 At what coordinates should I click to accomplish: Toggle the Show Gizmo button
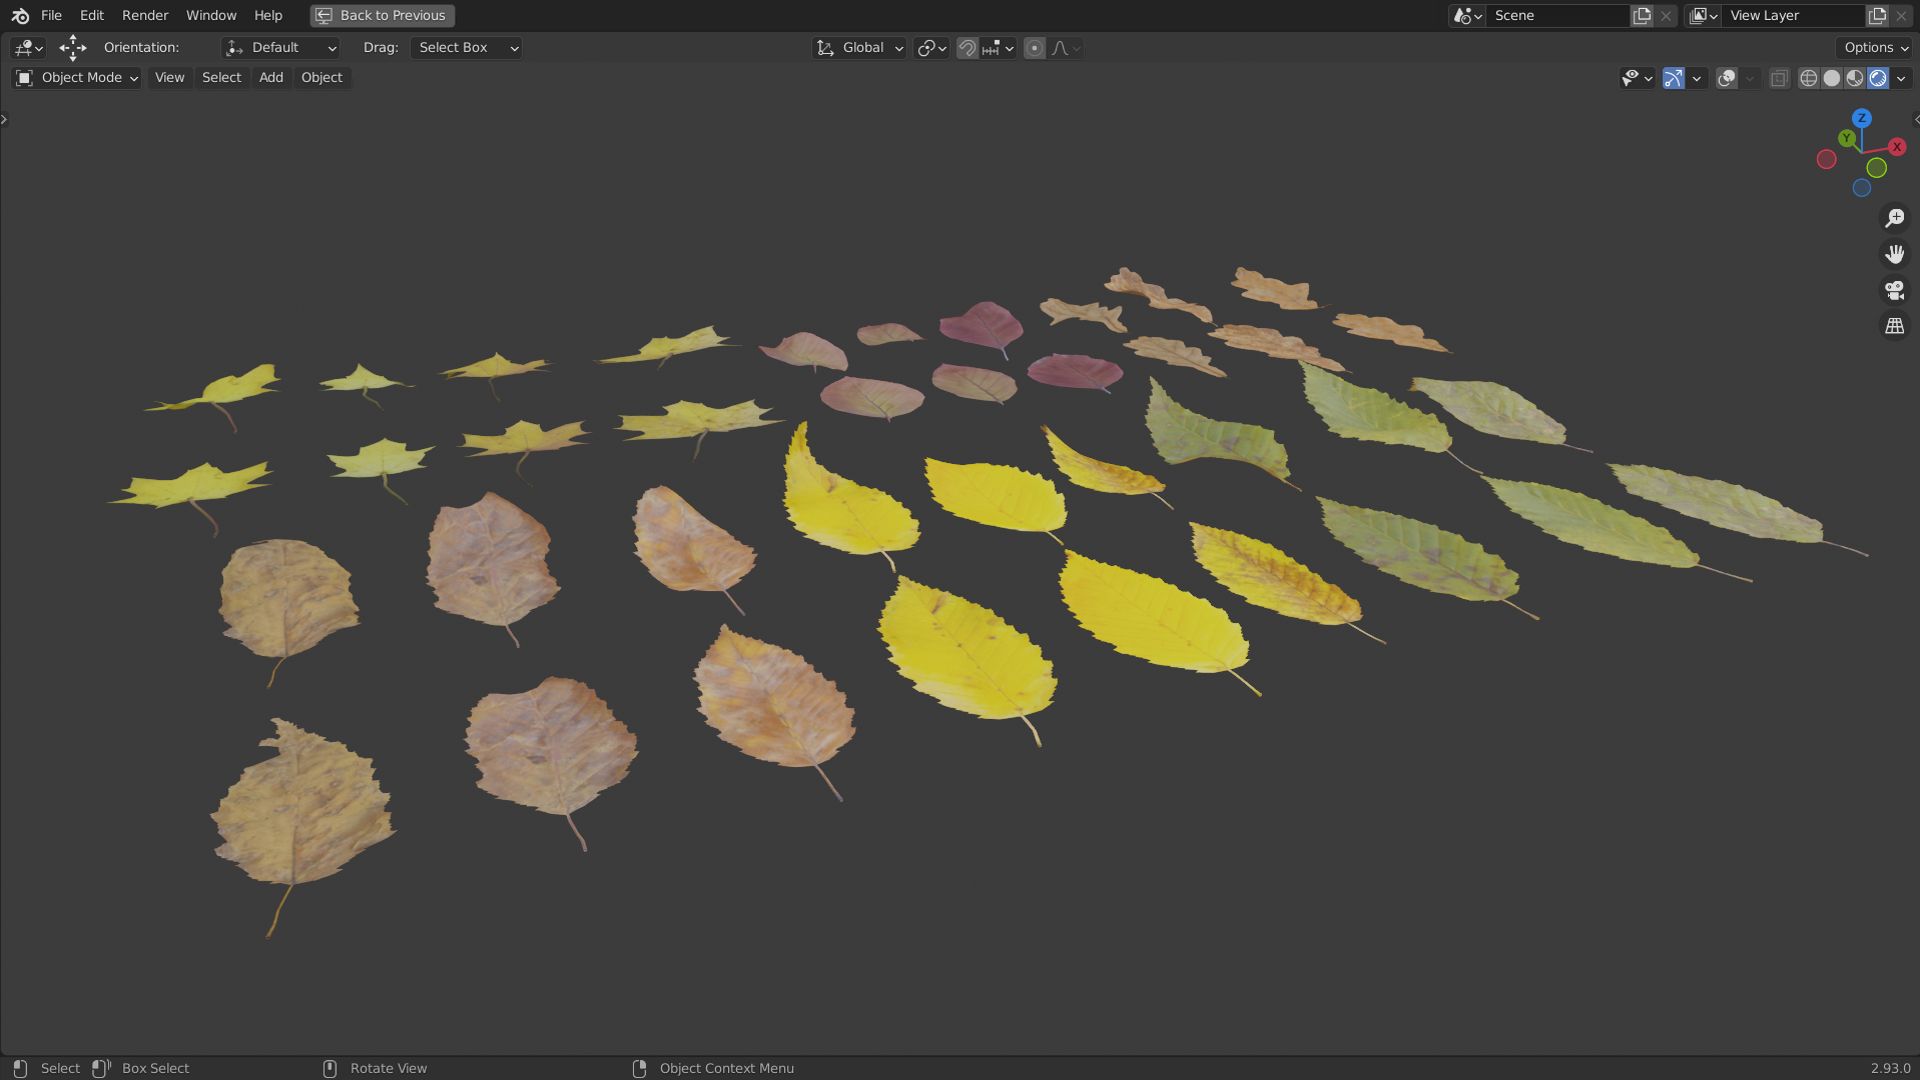[1673, 78]
